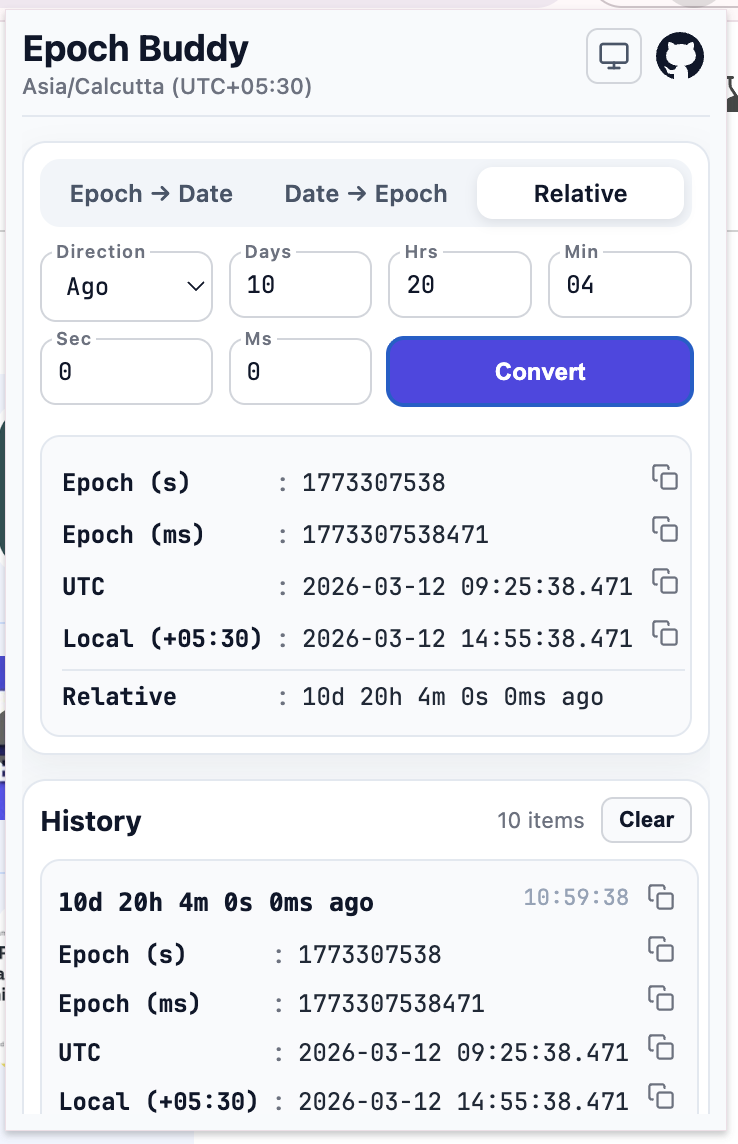Switch to the Epoch → Date tab
738x1144 pixels.
click(x=151, y=194)
